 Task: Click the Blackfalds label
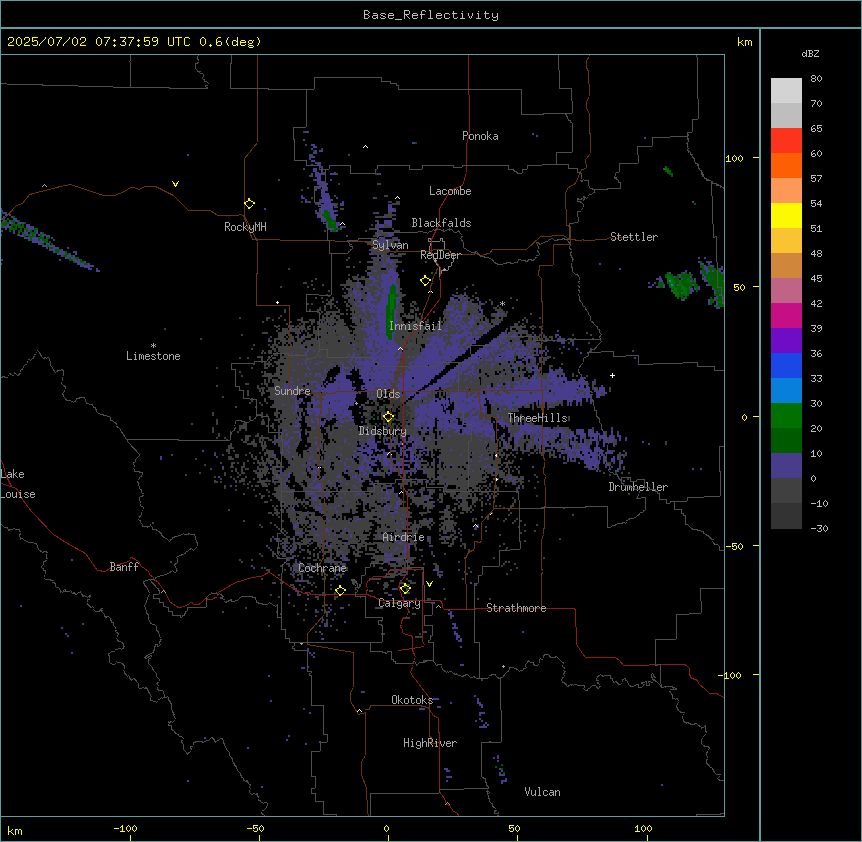pyautogui.click(x=441, y=223)
